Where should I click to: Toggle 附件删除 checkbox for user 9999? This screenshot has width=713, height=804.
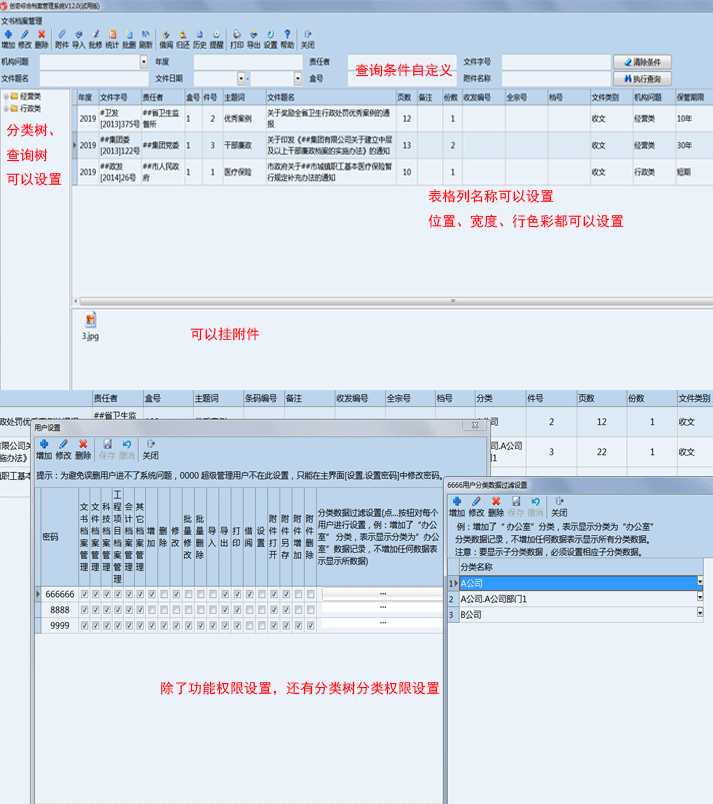311,626
